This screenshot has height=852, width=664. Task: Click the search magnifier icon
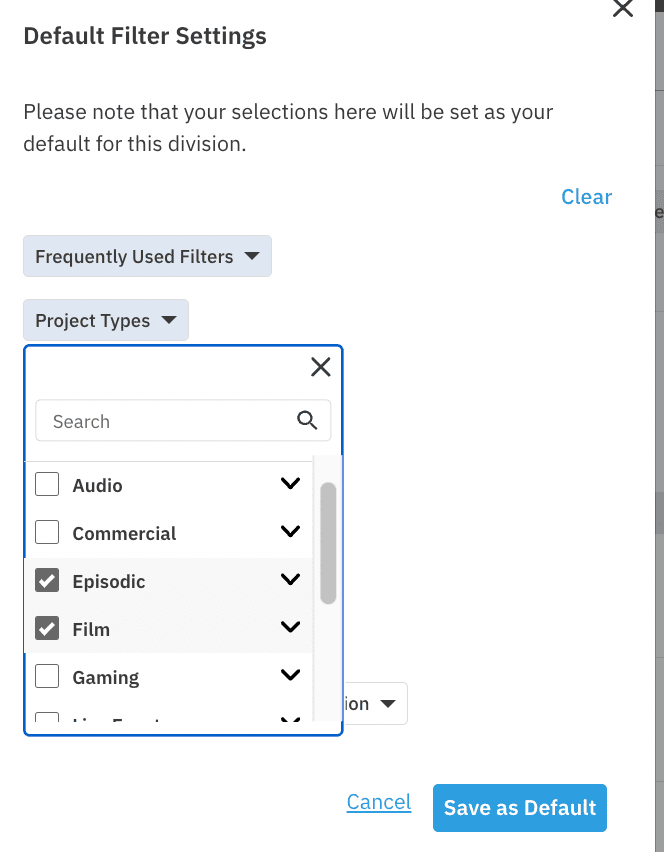point(307,420)
